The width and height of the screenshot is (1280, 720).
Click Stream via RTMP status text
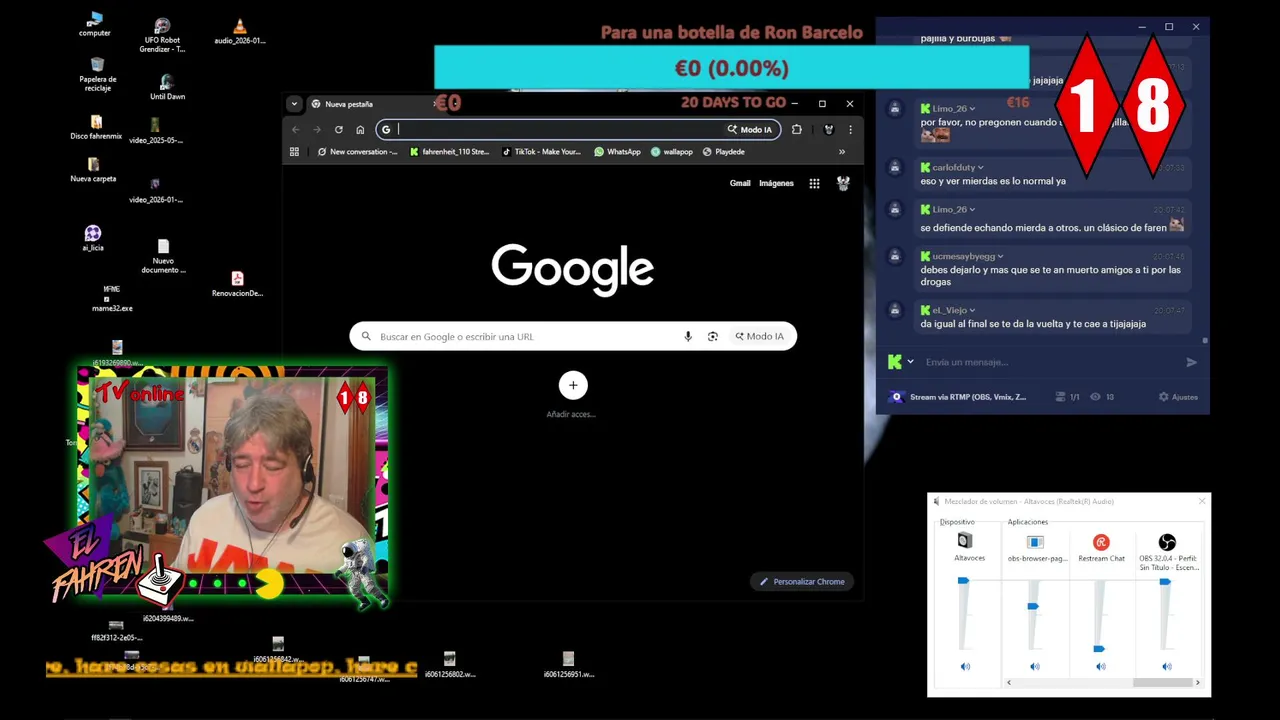968,397
